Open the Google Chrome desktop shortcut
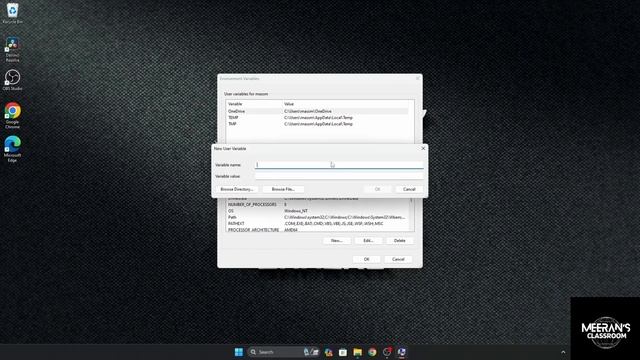Screen dimensions: 640x360 pyautogui.click(x=12, y=116)
